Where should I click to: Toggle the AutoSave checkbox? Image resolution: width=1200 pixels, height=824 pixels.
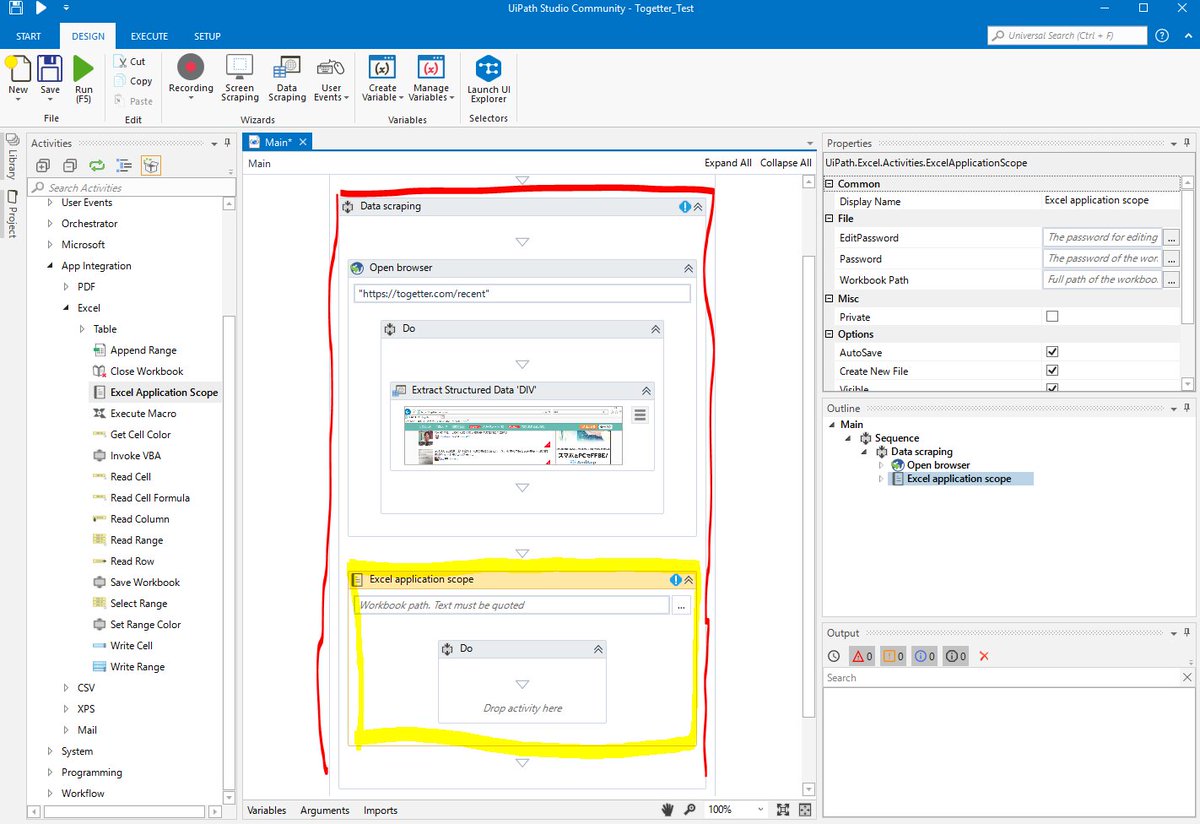point(1051,352)
